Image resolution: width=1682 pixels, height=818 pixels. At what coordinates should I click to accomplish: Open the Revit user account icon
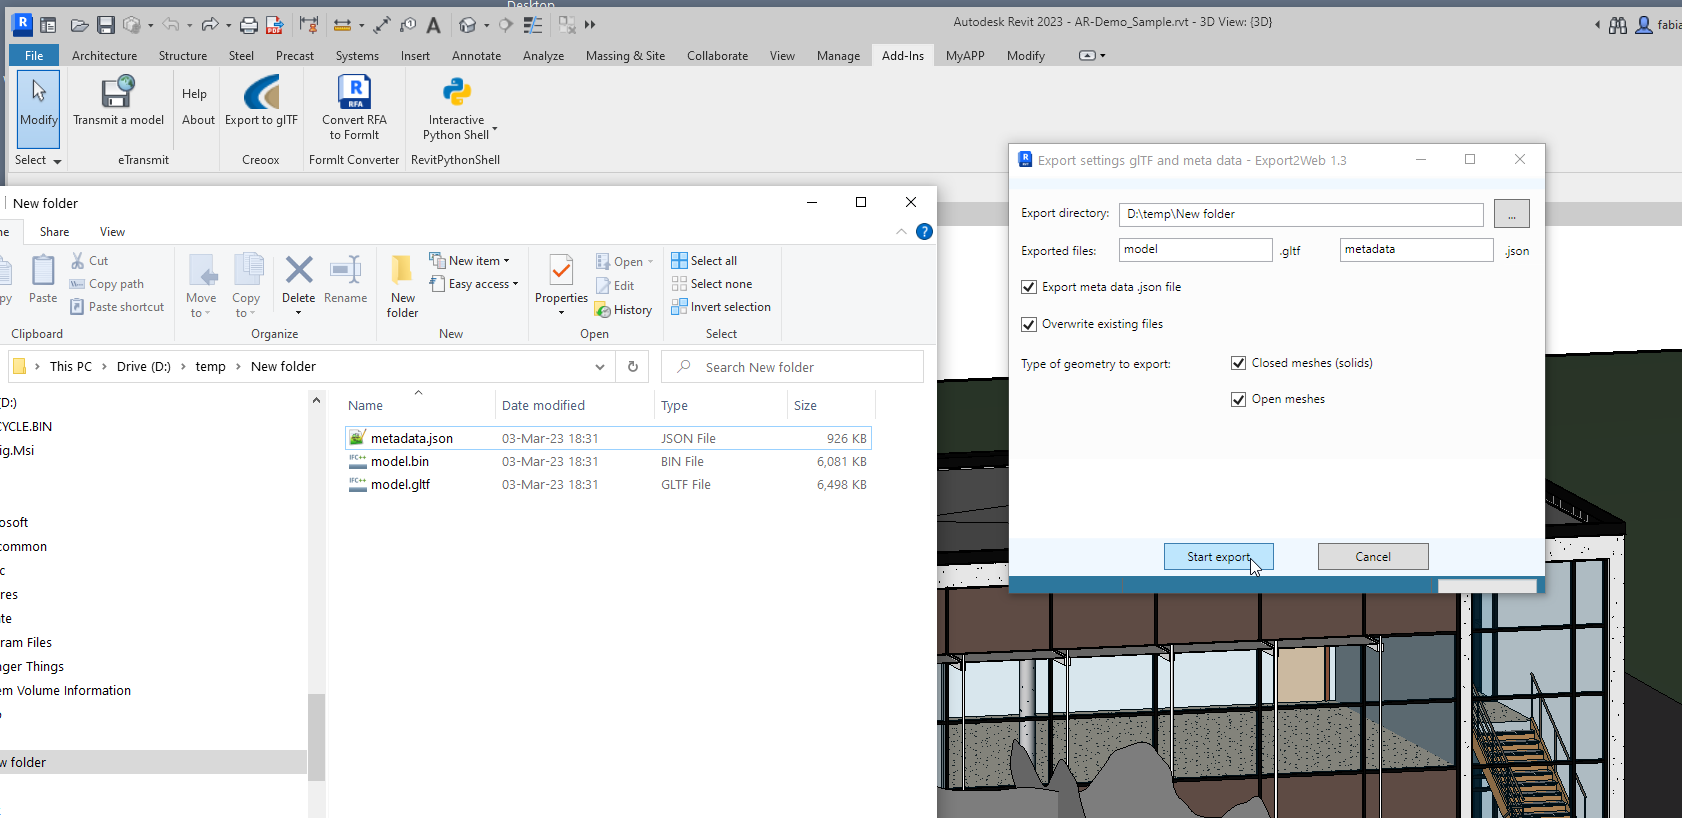click(x=1643, y=25)
